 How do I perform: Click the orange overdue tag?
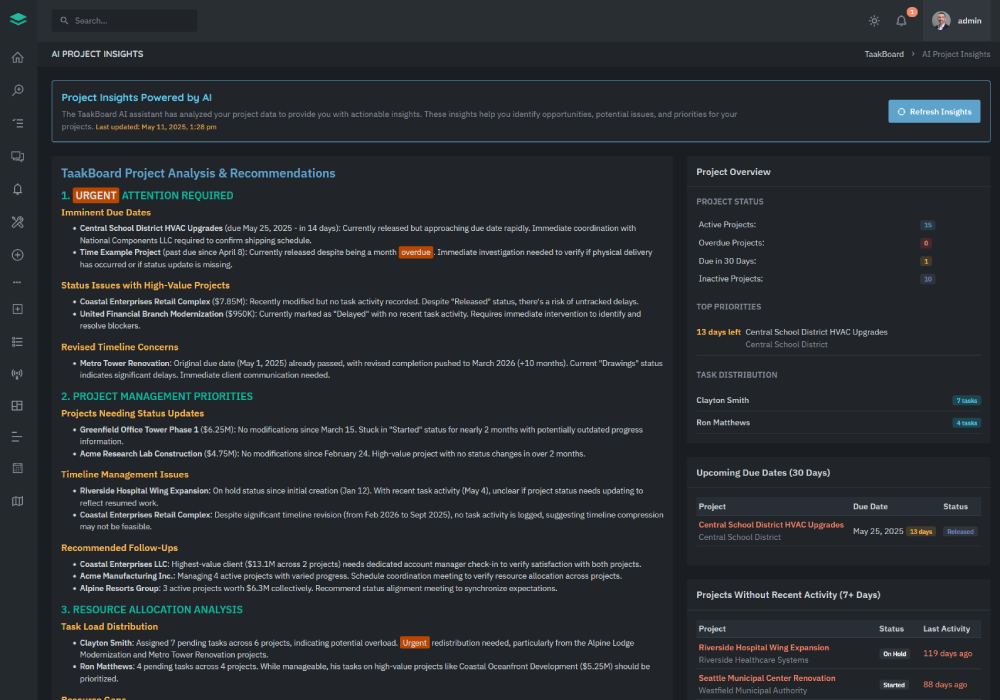pyautogui.click(x=416, y=252)
